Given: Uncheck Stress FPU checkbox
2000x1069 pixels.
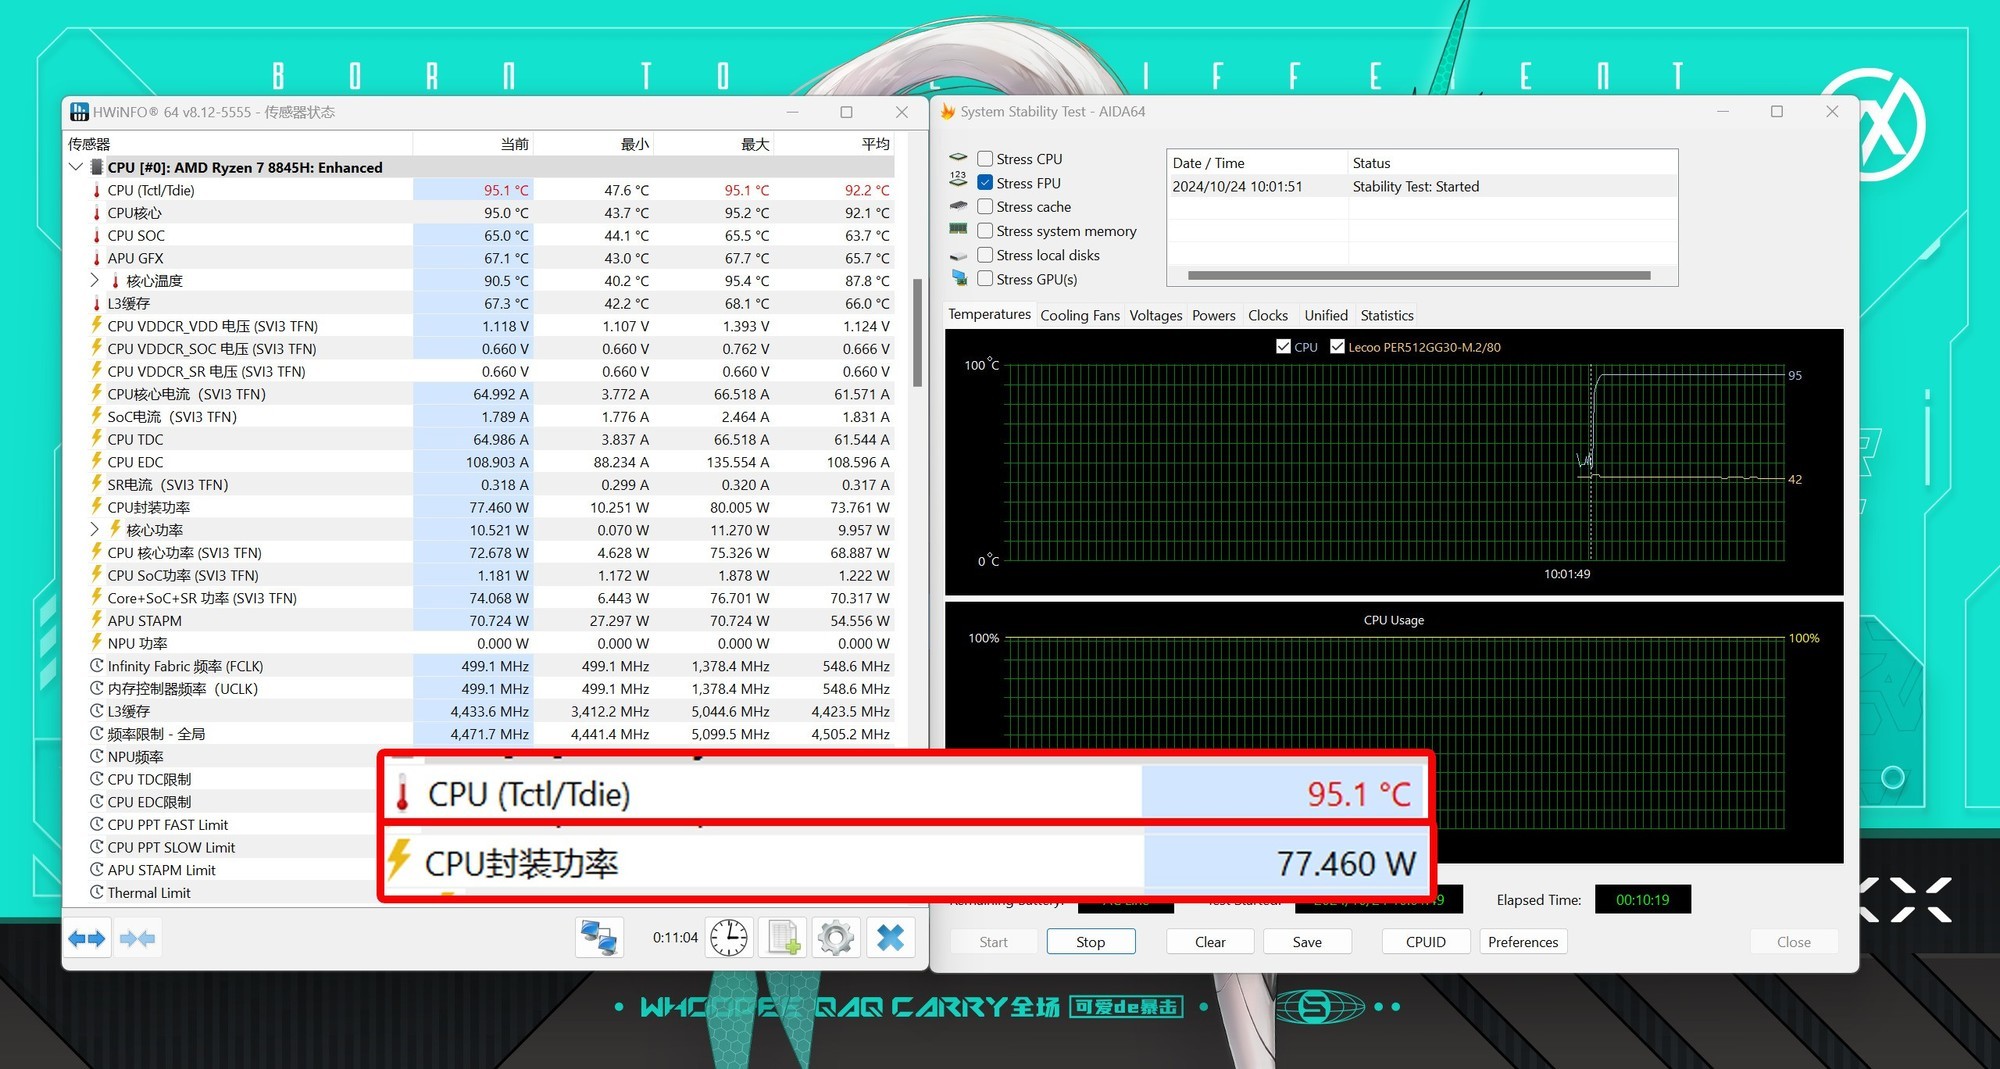Looking at the screenshot, I should [985, 182].
